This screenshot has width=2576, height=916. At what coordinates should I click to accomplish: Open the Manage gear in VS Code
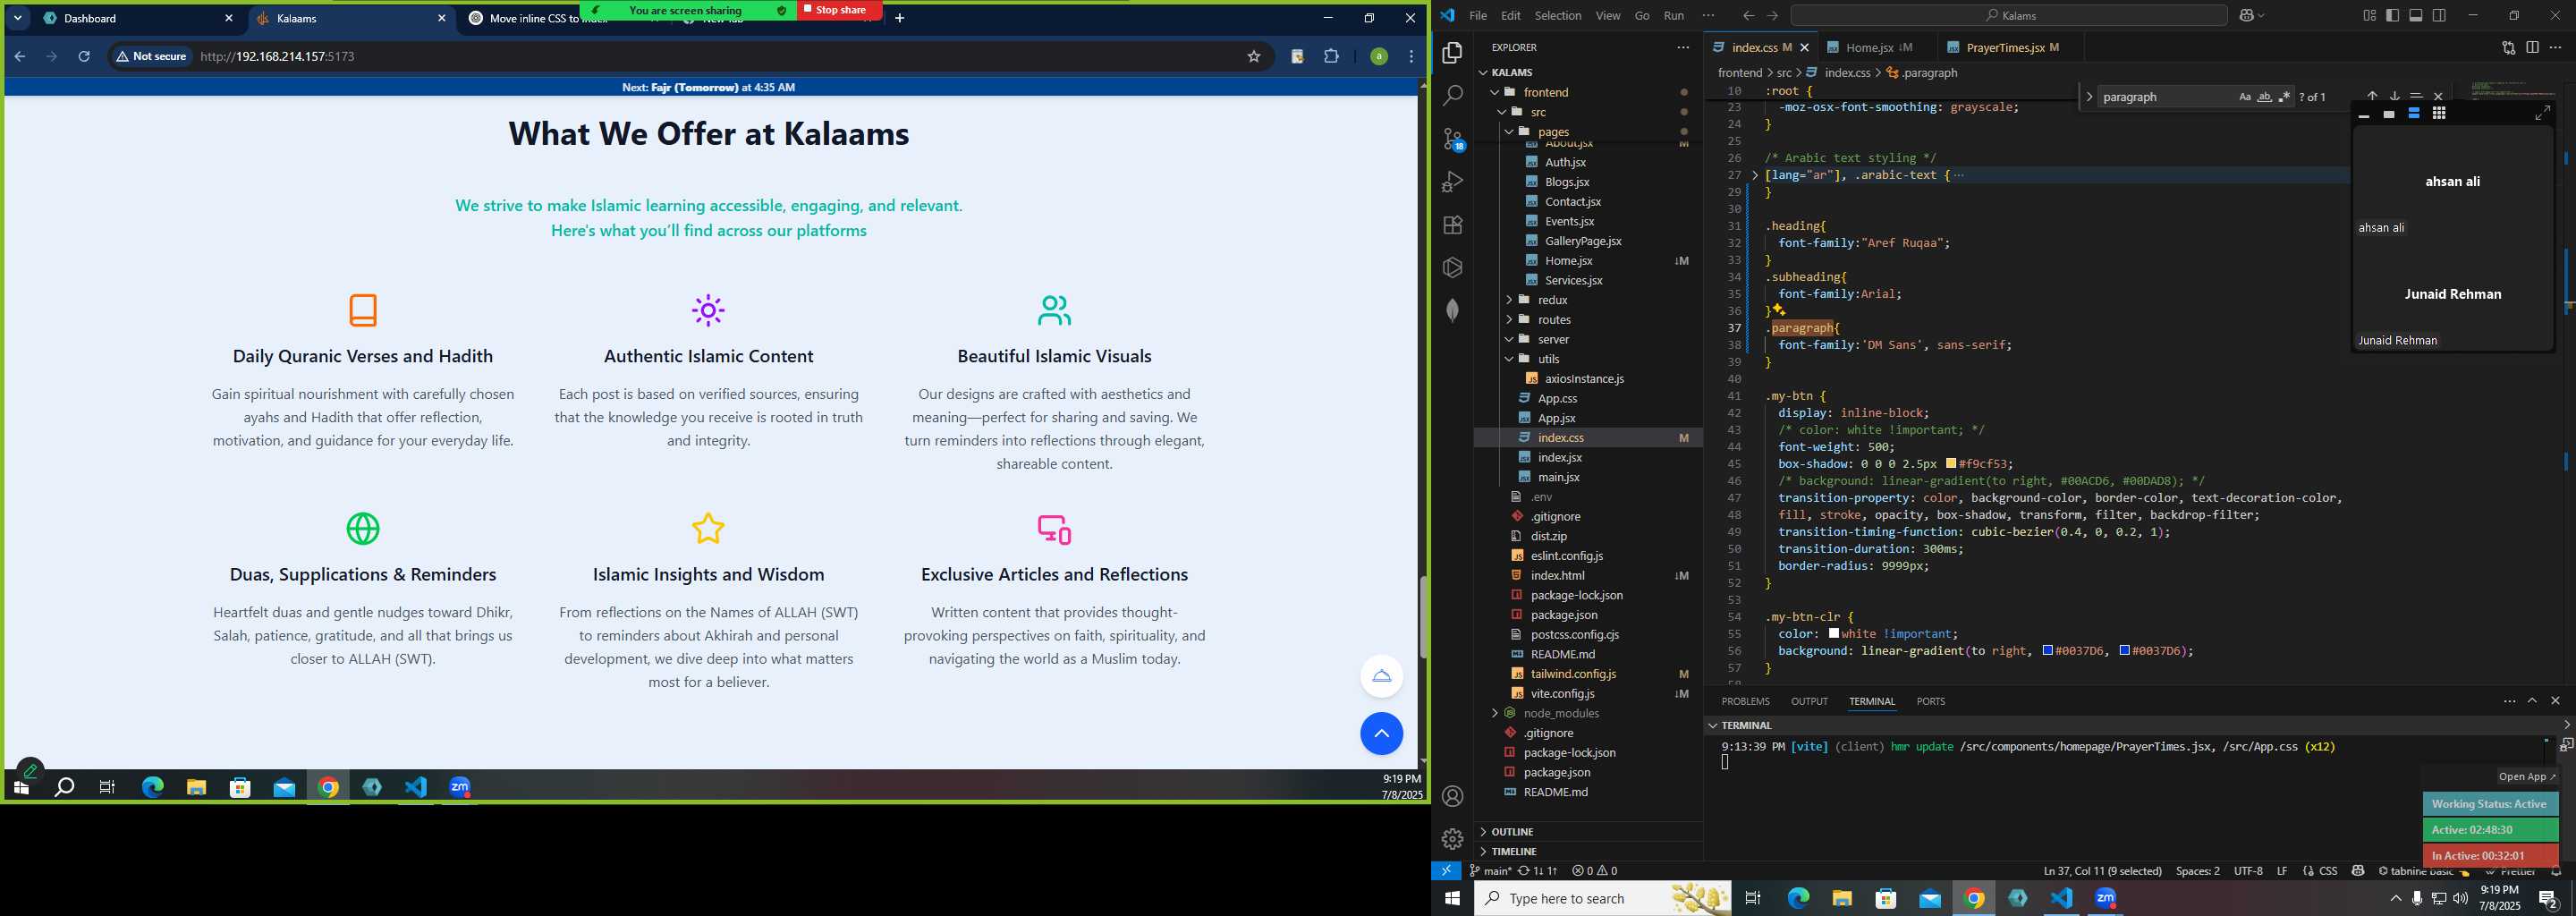pos(1452,839)
